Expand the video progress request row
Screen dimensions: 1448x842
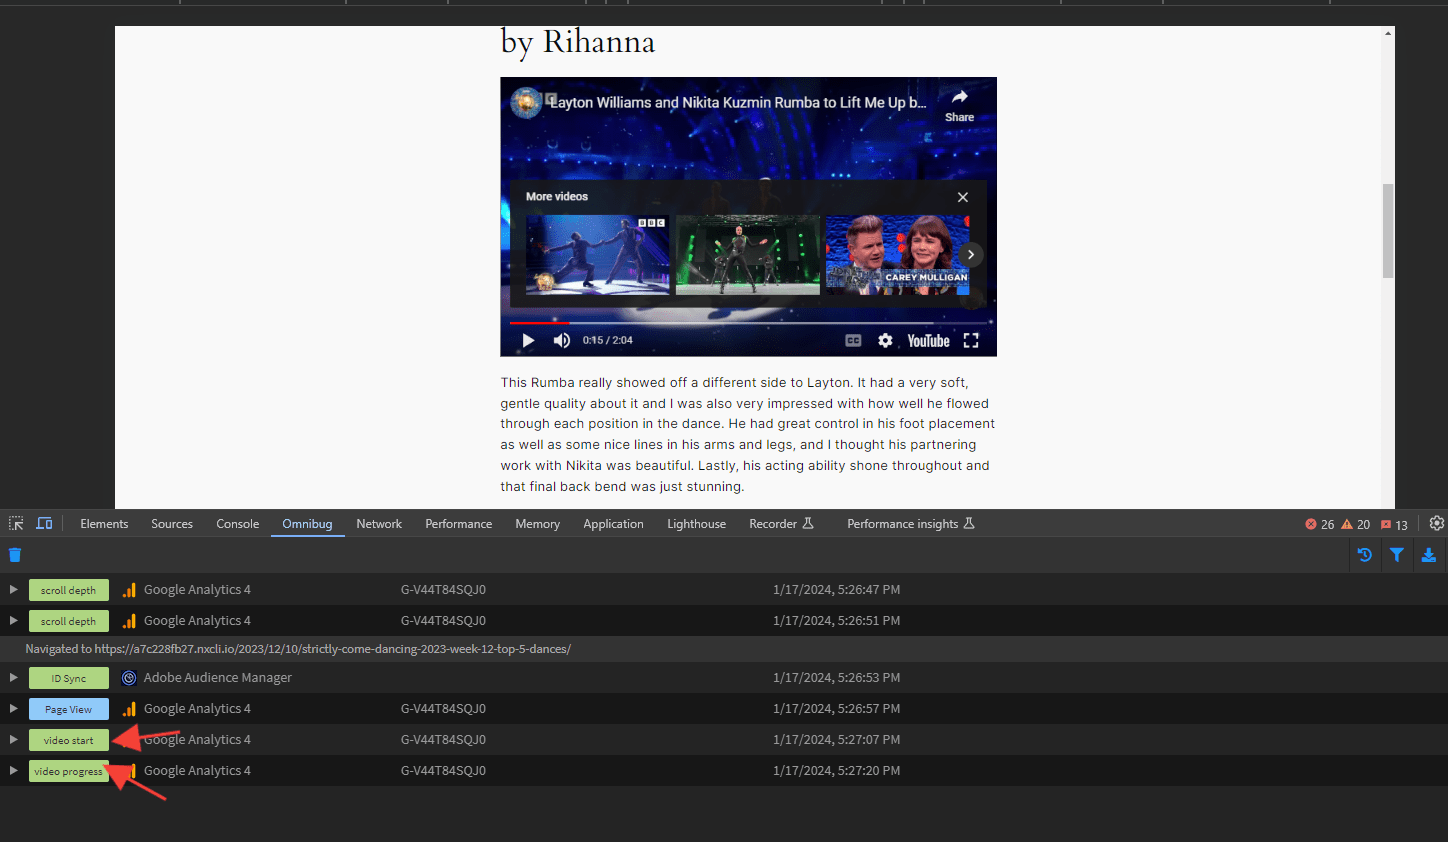[x=13, y=771]
